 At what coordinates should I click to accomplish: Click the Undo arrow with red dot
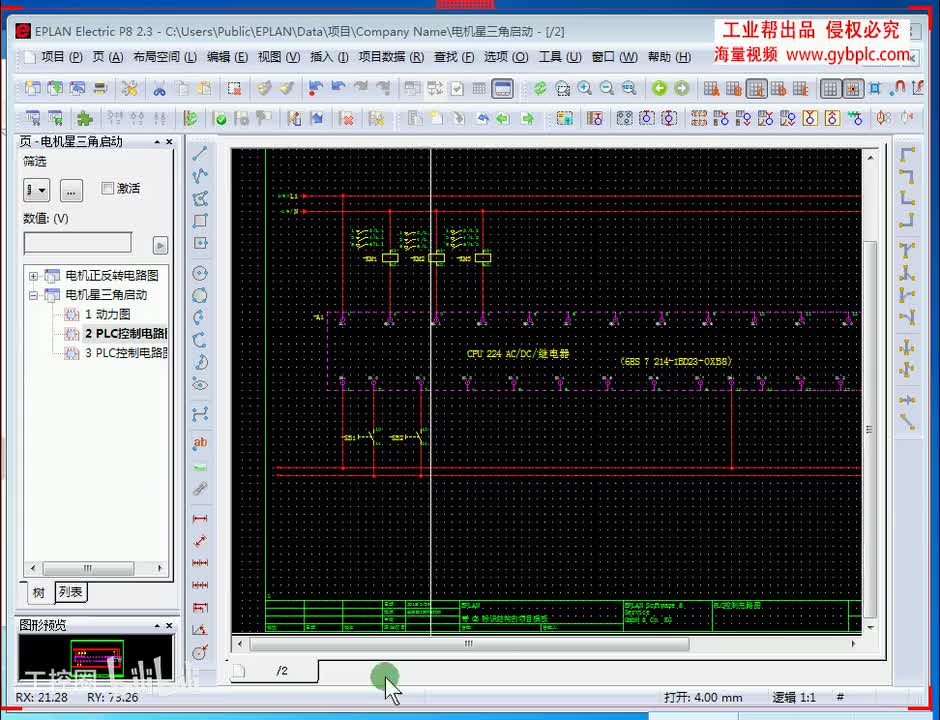click(315, 89)
